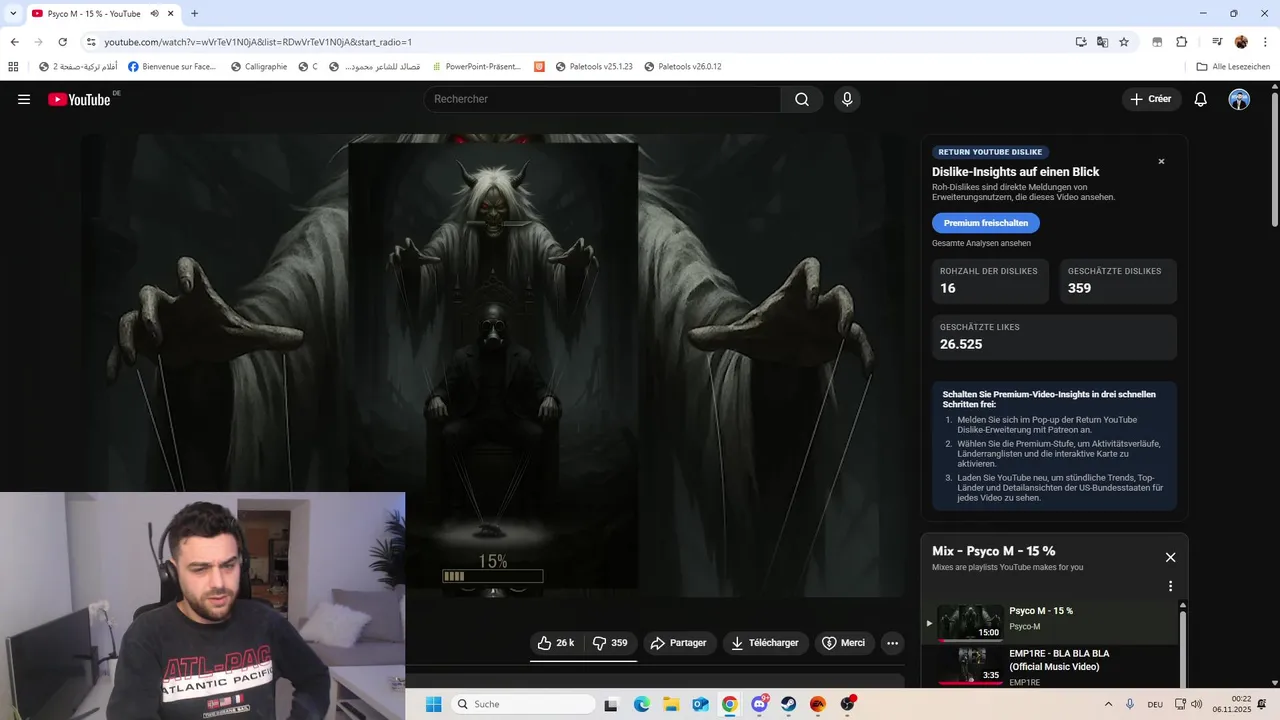
Task: Download the video with Télécharger
Action: point(765,643)
